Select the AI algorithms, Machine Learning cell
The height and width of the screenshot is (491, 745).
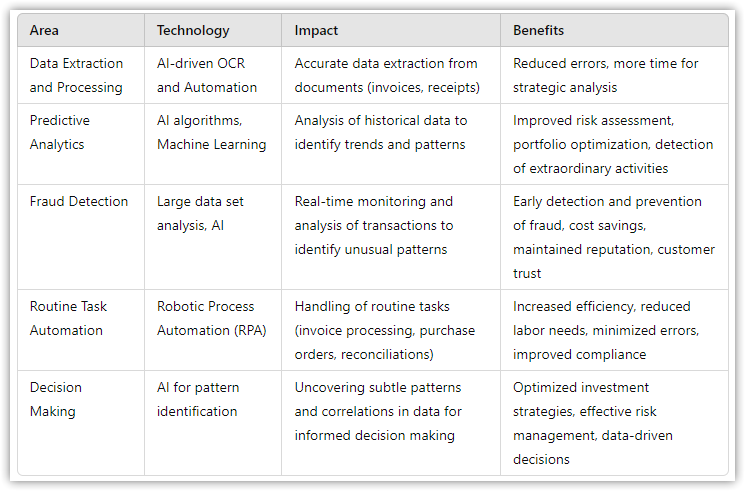(213, 144)
